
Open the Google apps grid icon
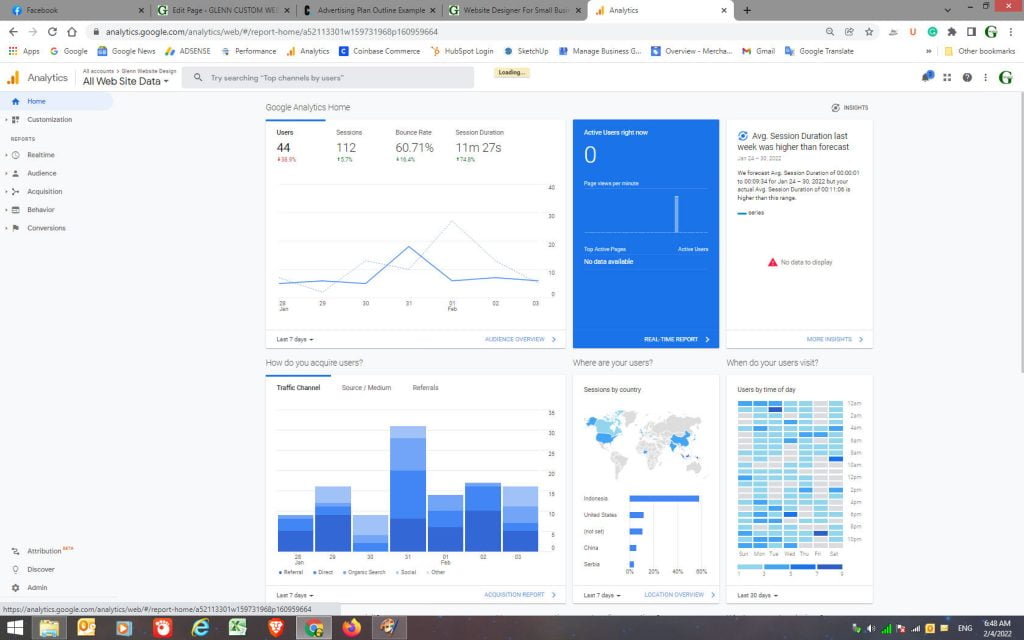click(x=947, y=76)
